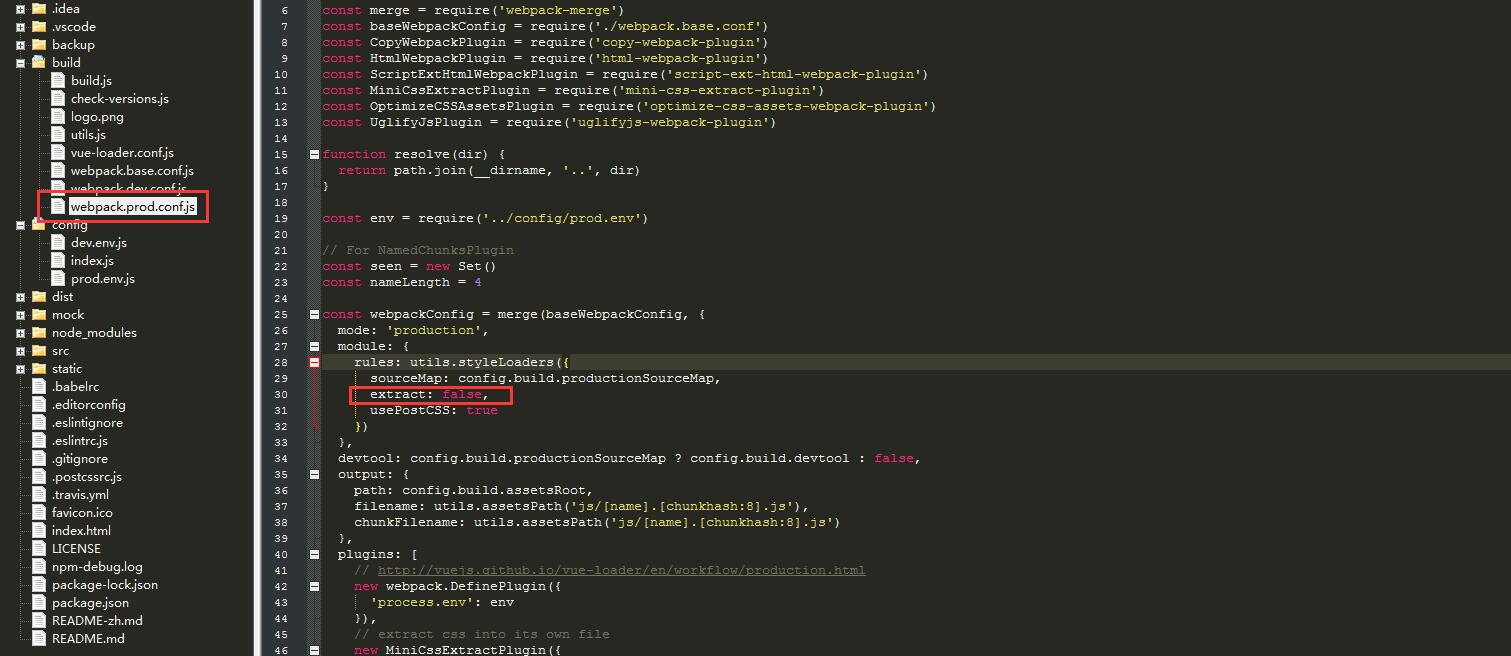The width and height of the screenshot is (1511, 656).
Task: Follow the vue-loader production.html link
Action: [x=621, y=570]
